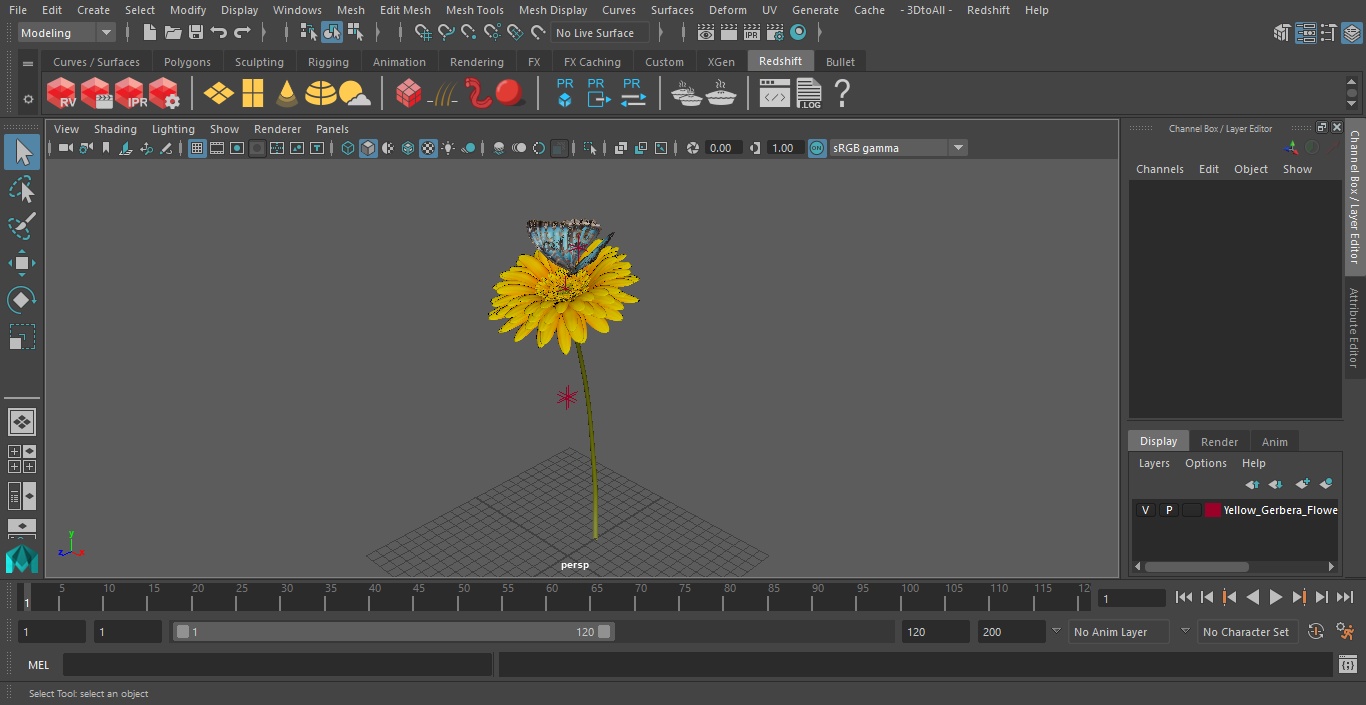Toggle viewport grid display icon
The height and width of the screenshot is (705, 1366).
point(197,148)
